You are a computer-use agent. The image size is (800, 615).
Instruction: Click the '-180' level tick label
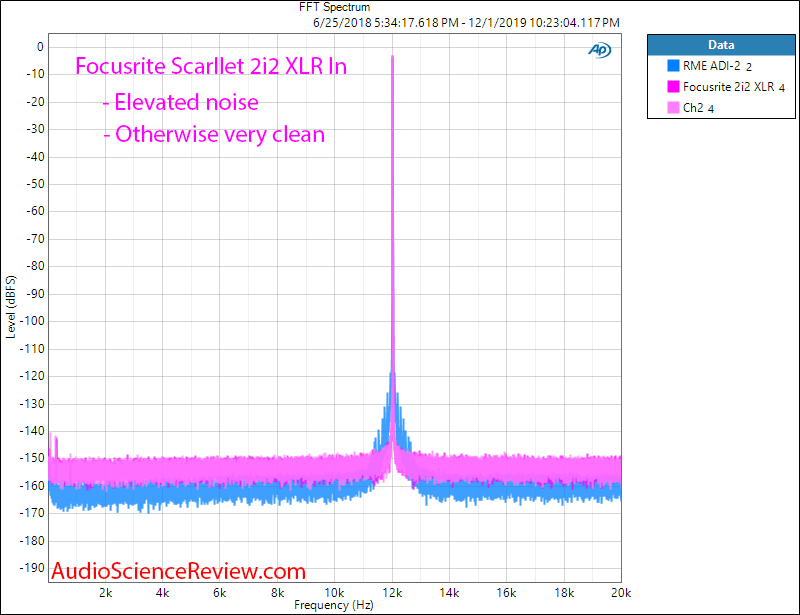click(x=33, y=540)
